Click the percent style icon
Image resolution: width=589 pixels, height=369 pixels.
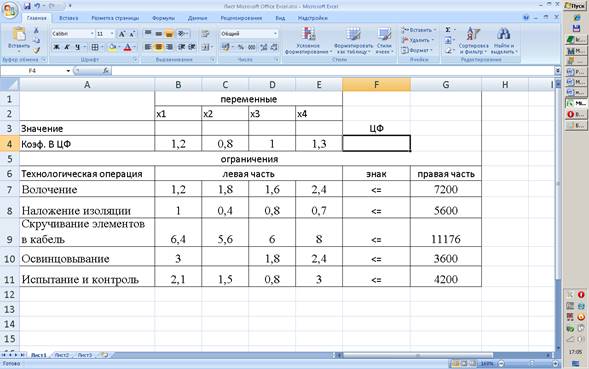241,47
